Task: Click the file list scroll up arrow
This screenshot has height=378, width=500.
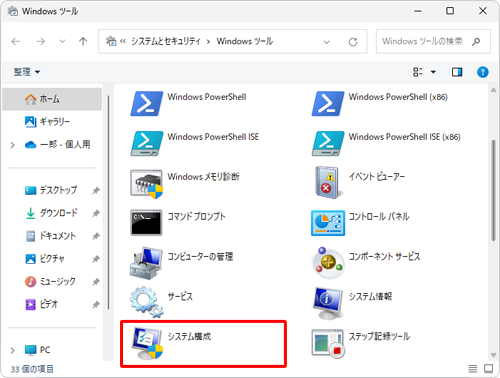Action: tap(493, 90)
